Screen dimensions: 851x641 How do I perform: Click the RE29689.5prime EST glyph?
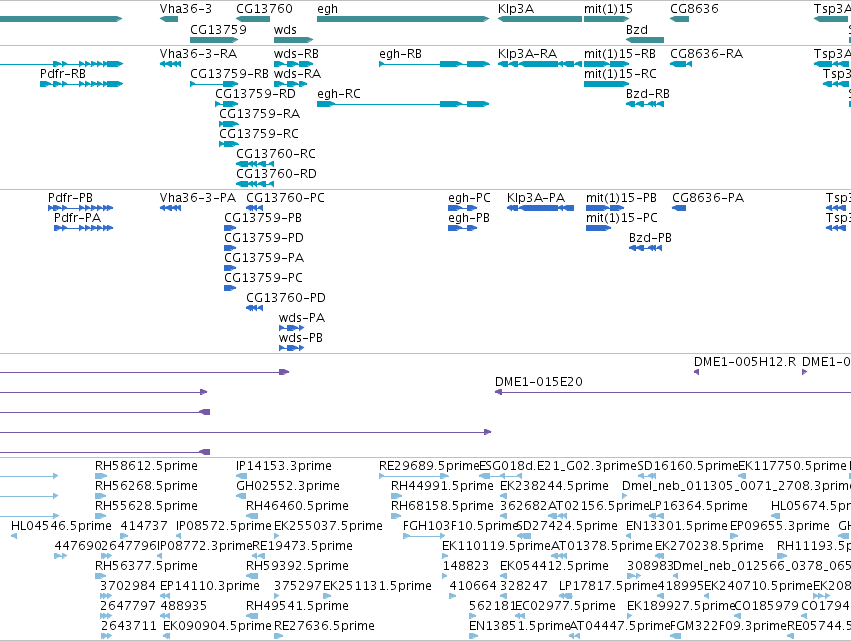pos(414,476)
